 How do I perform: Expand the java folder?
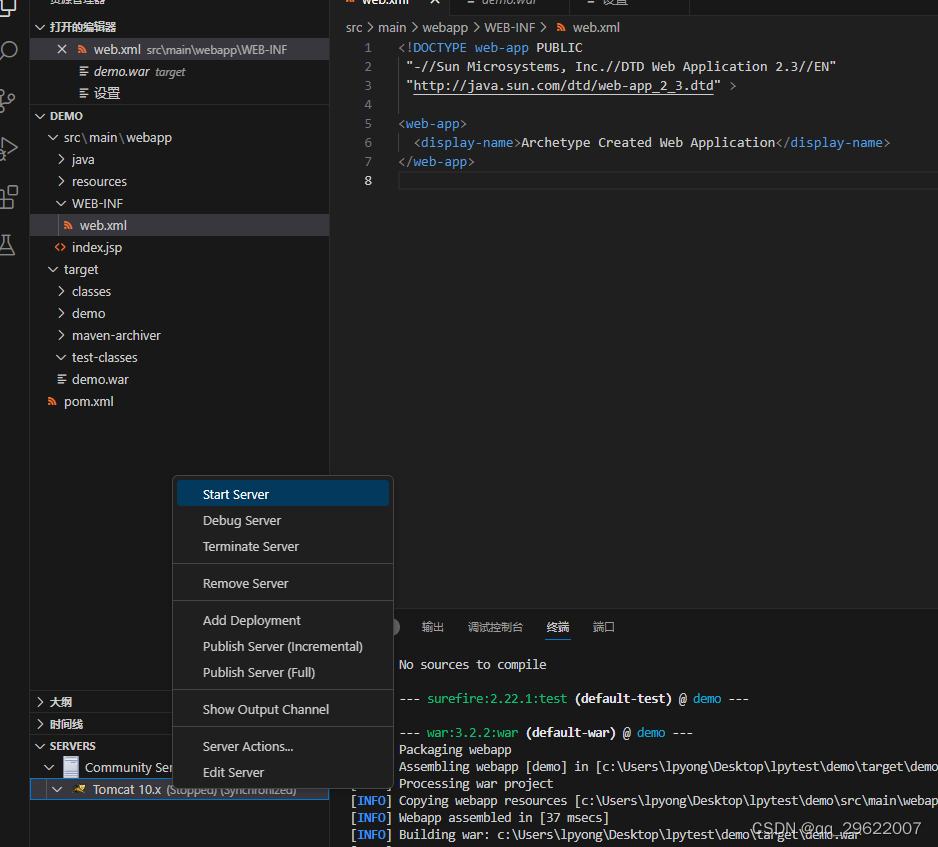coord(61,160)
